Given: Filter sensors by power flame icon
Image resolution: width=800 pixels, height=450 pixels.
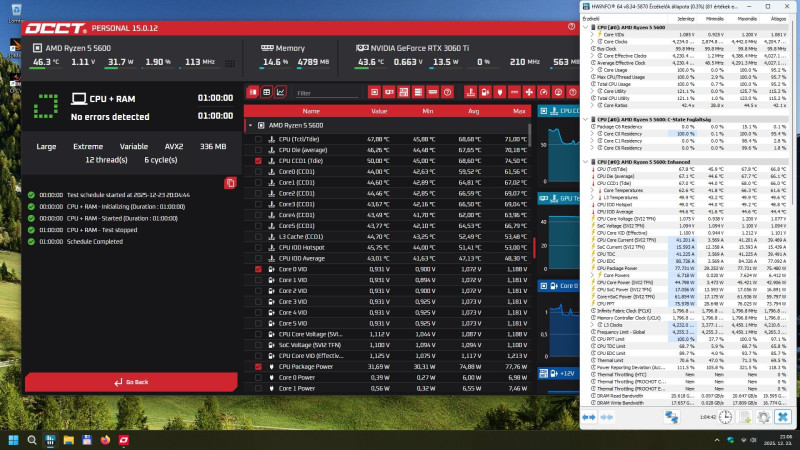Looking at the screenshot, I should [500, 92].
